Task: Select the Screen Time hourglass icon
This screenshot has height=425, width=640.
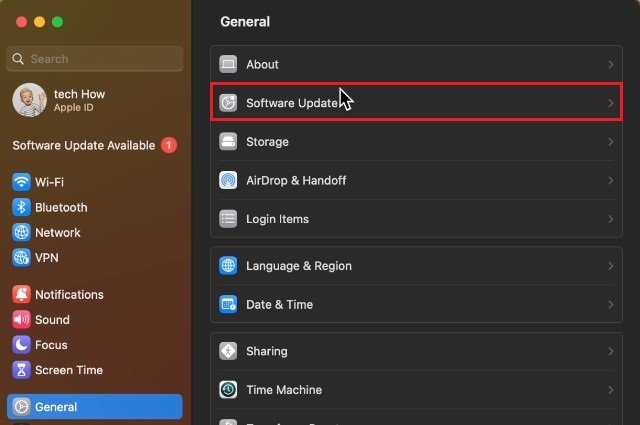Action: (21, 370)
